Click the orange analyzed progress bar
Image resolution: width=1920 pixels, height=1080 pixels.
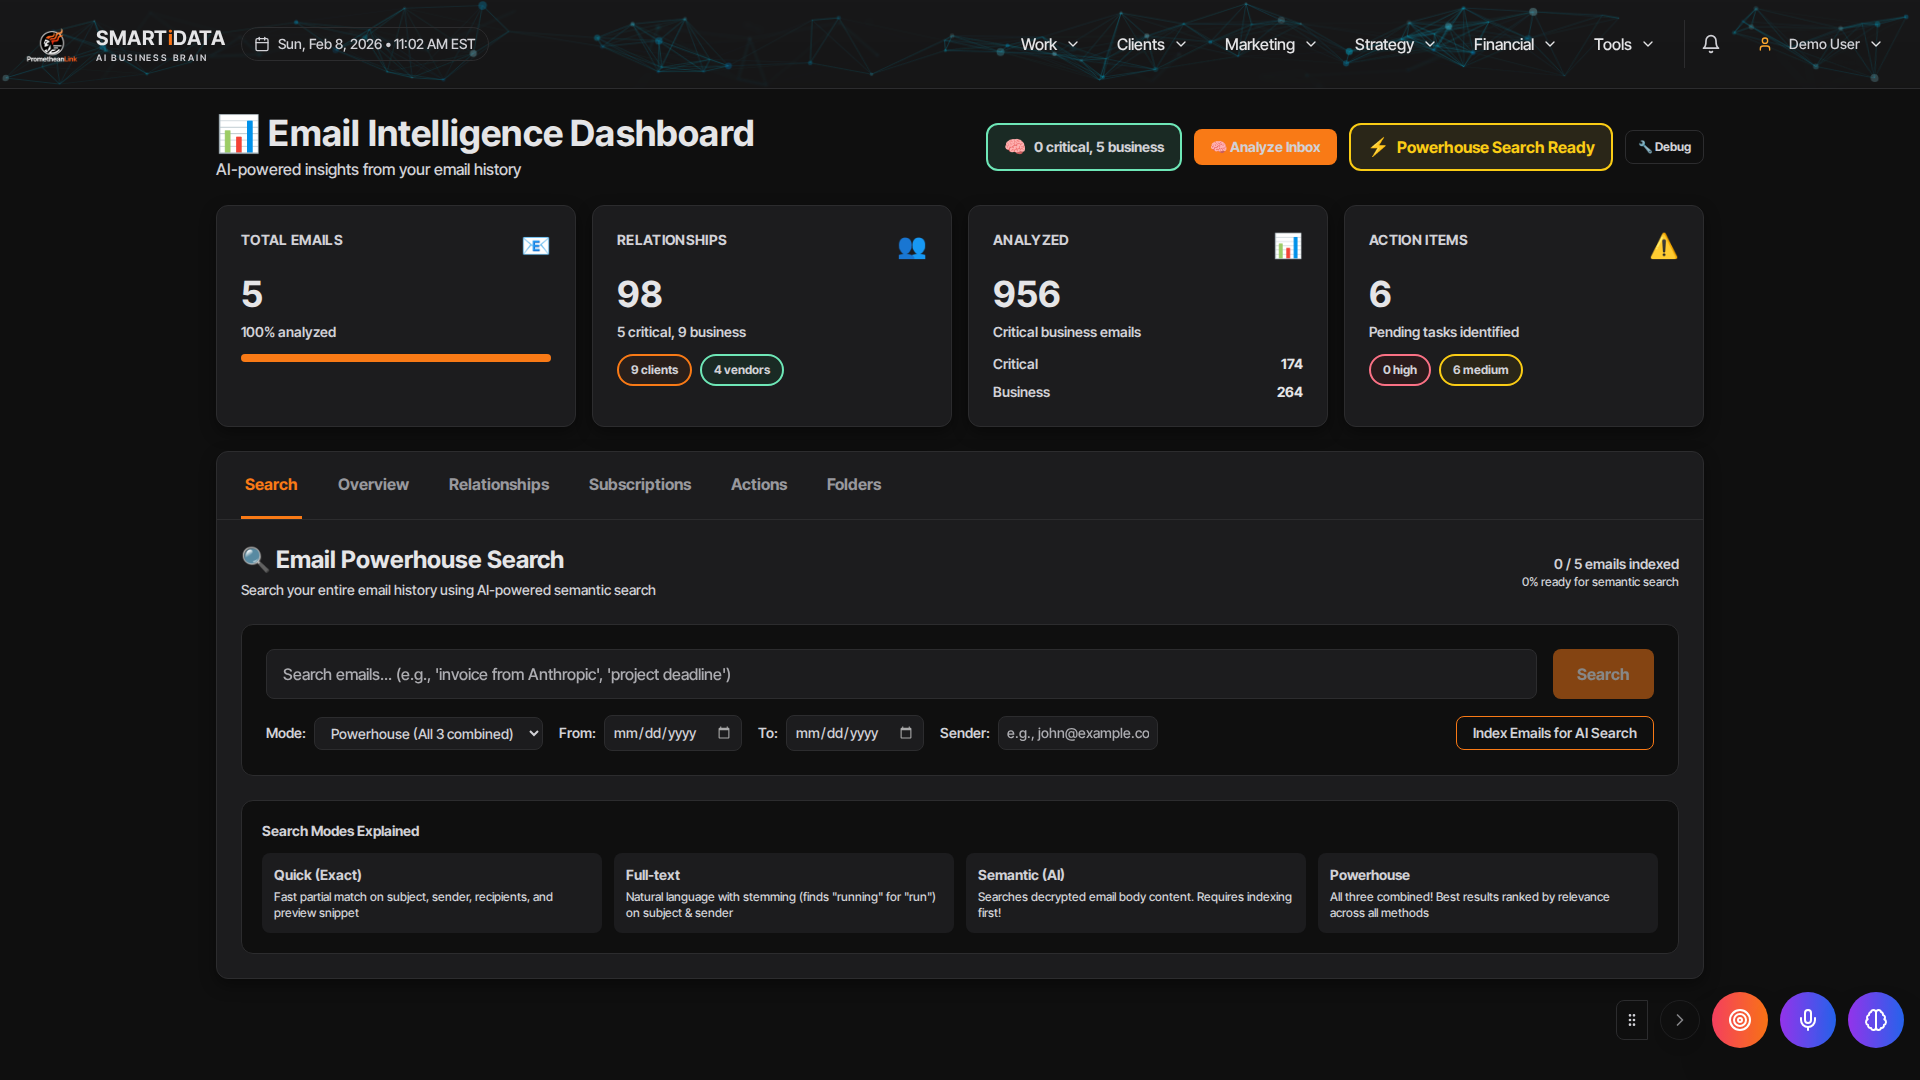(395, 358)
